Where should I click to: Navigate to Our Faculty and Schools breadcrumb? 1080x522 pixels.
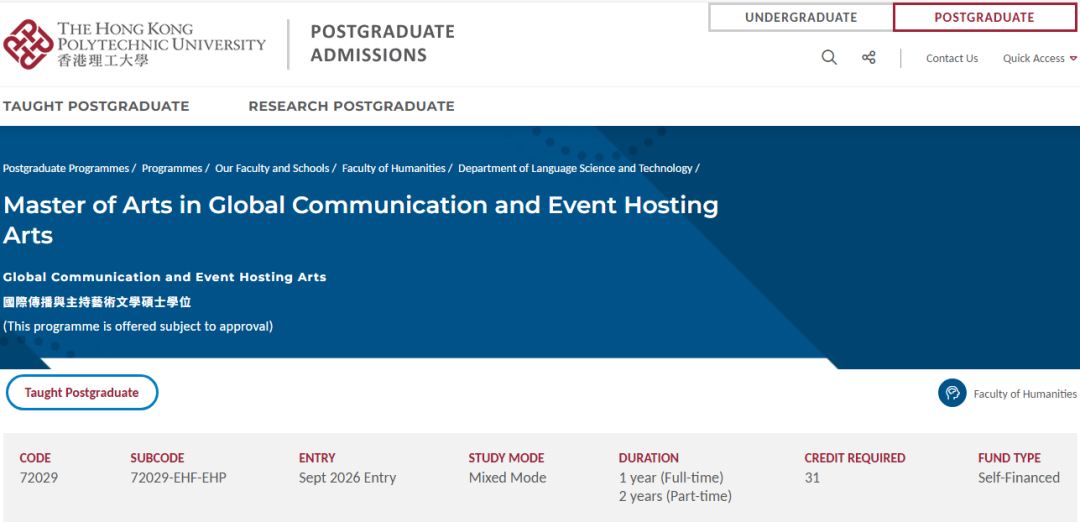pyautogui.click(x=272, y=169)
